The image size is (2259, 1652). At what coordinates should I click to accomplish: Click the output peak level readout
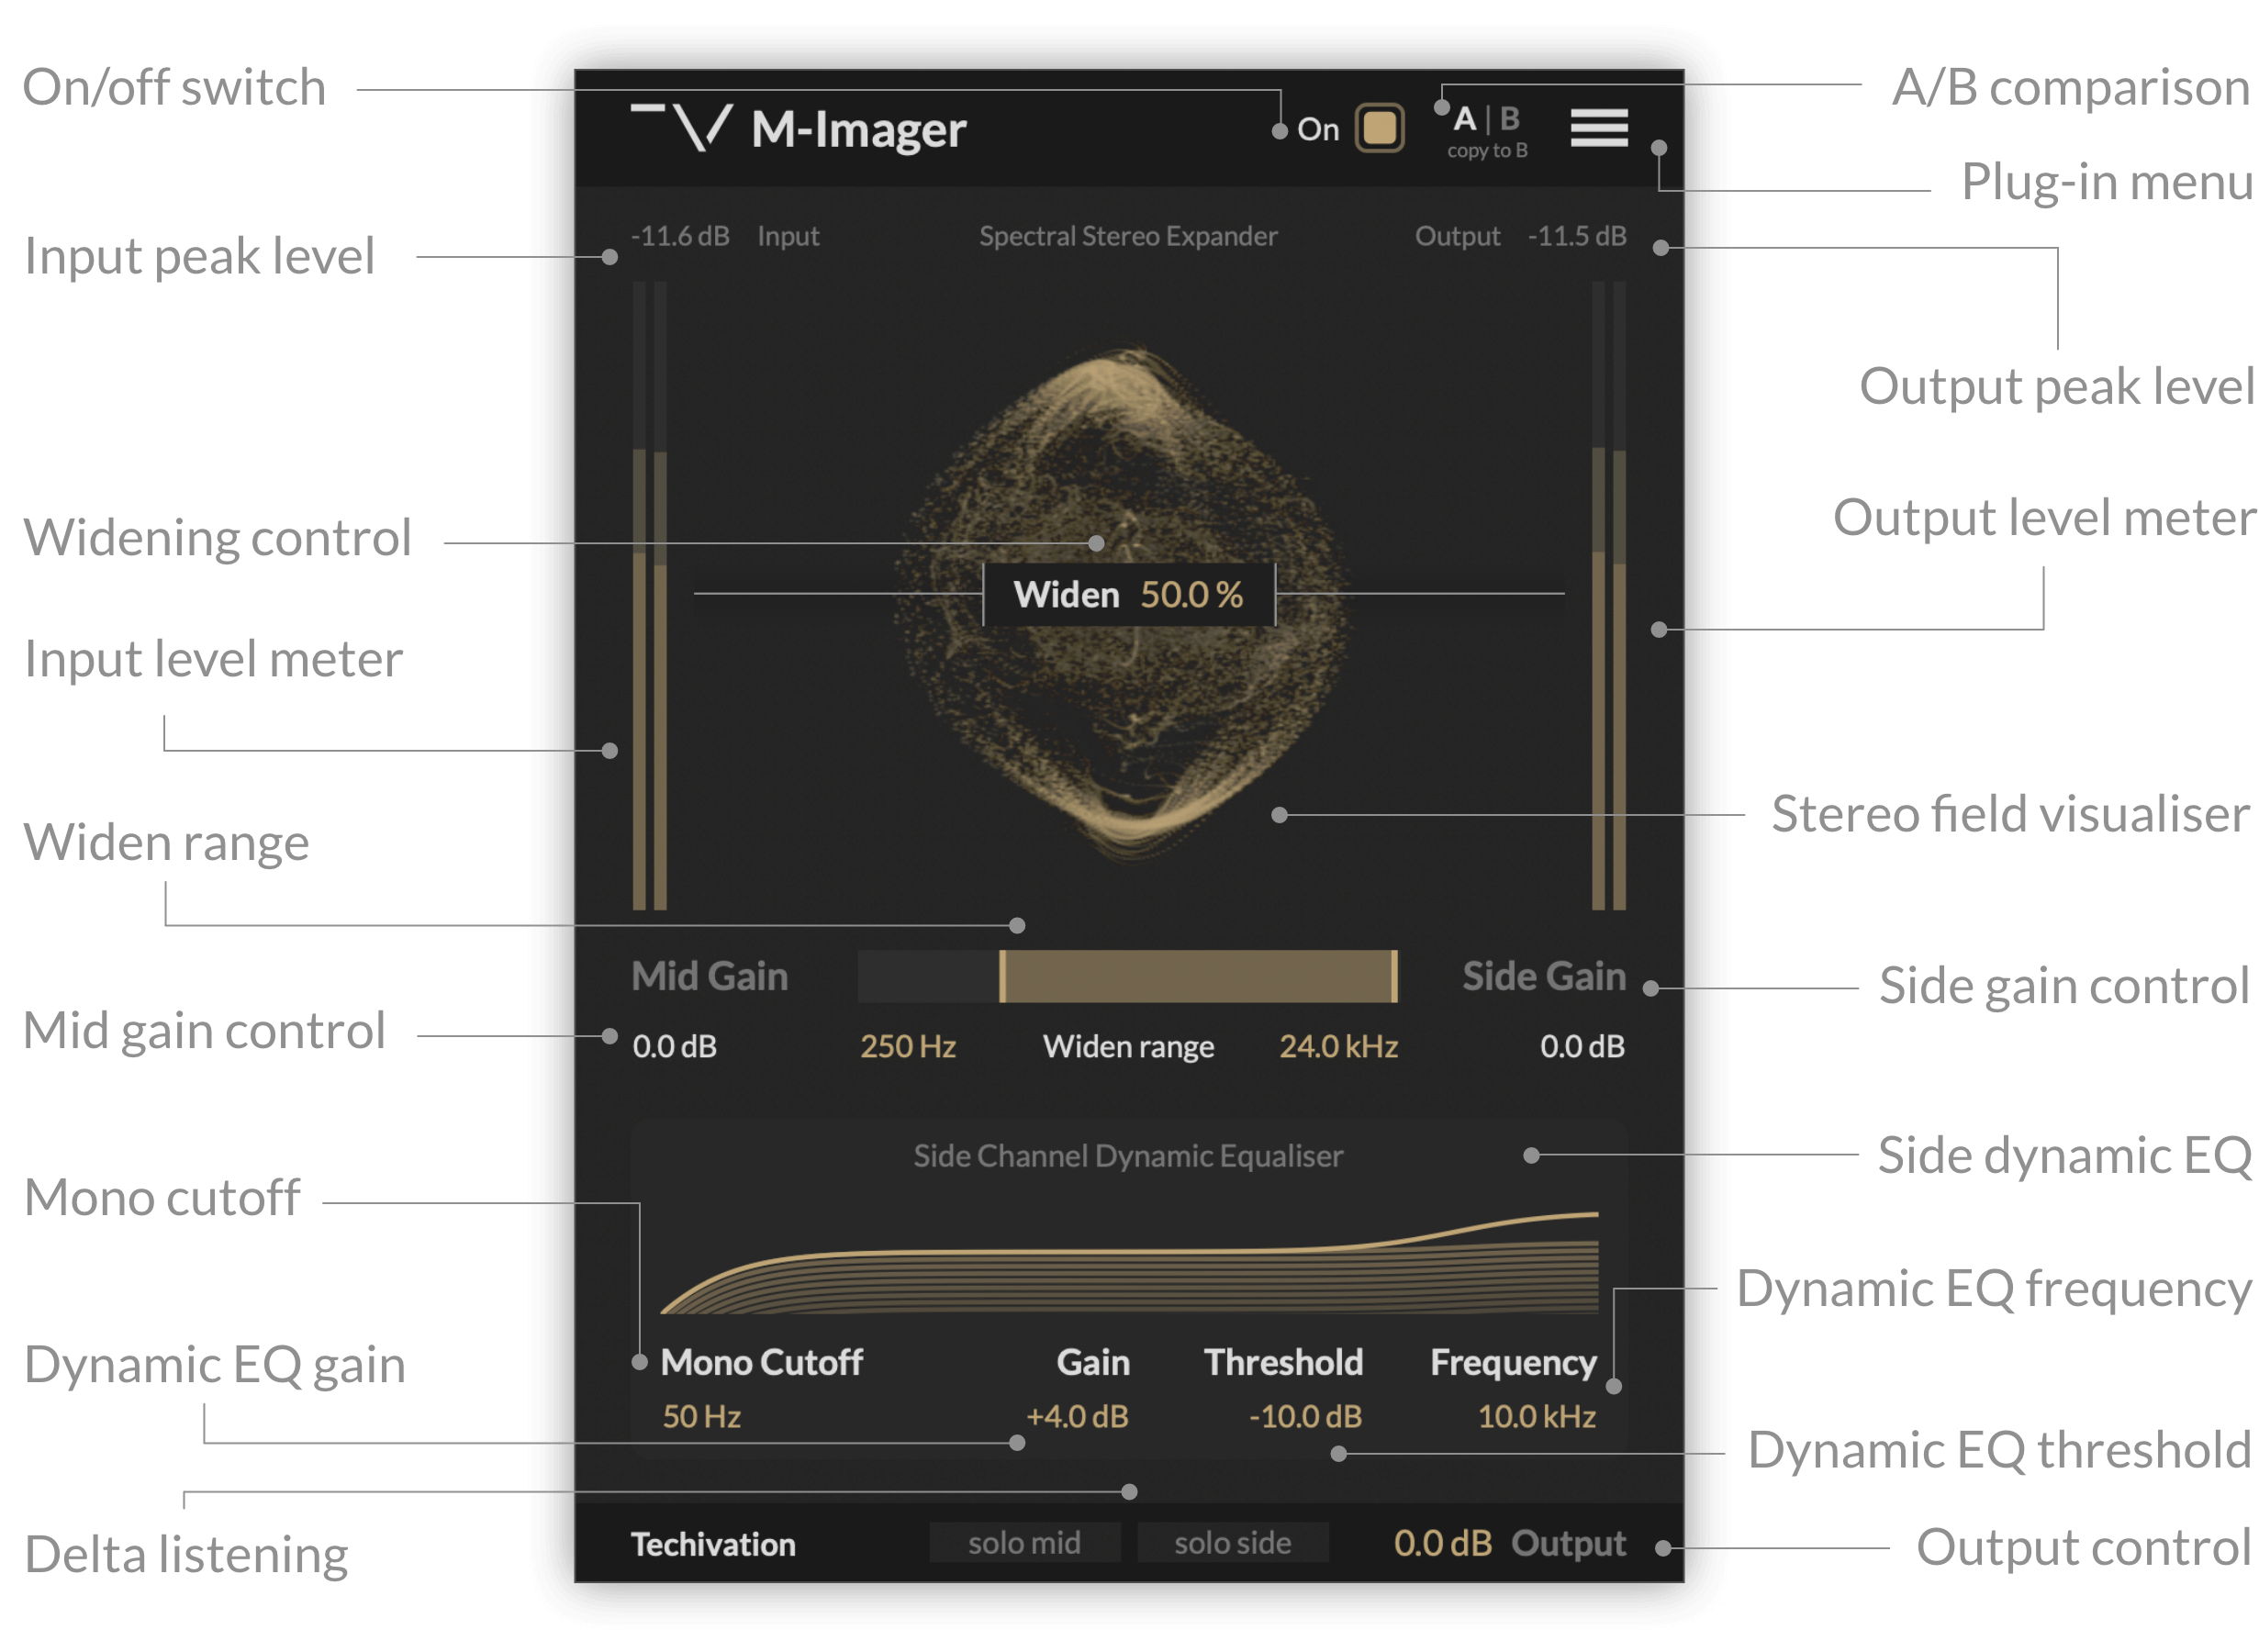[x=1578, y=236]
